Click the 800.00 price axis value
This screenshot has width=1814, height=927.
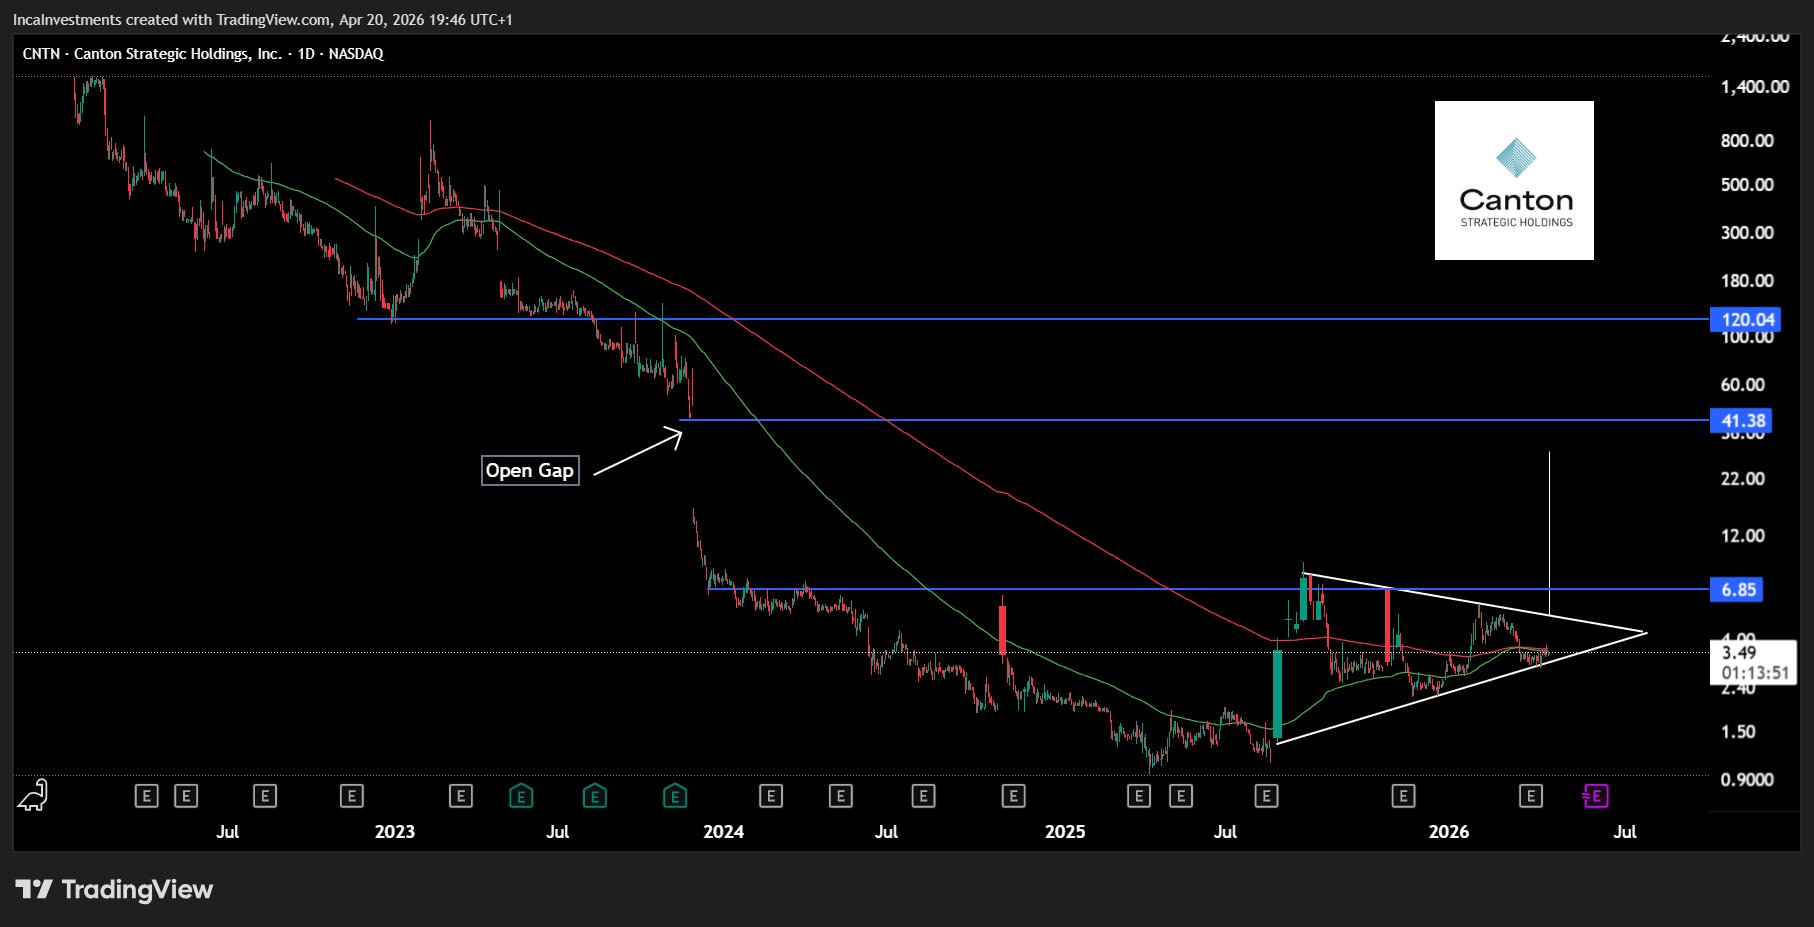click(1747, 141)
